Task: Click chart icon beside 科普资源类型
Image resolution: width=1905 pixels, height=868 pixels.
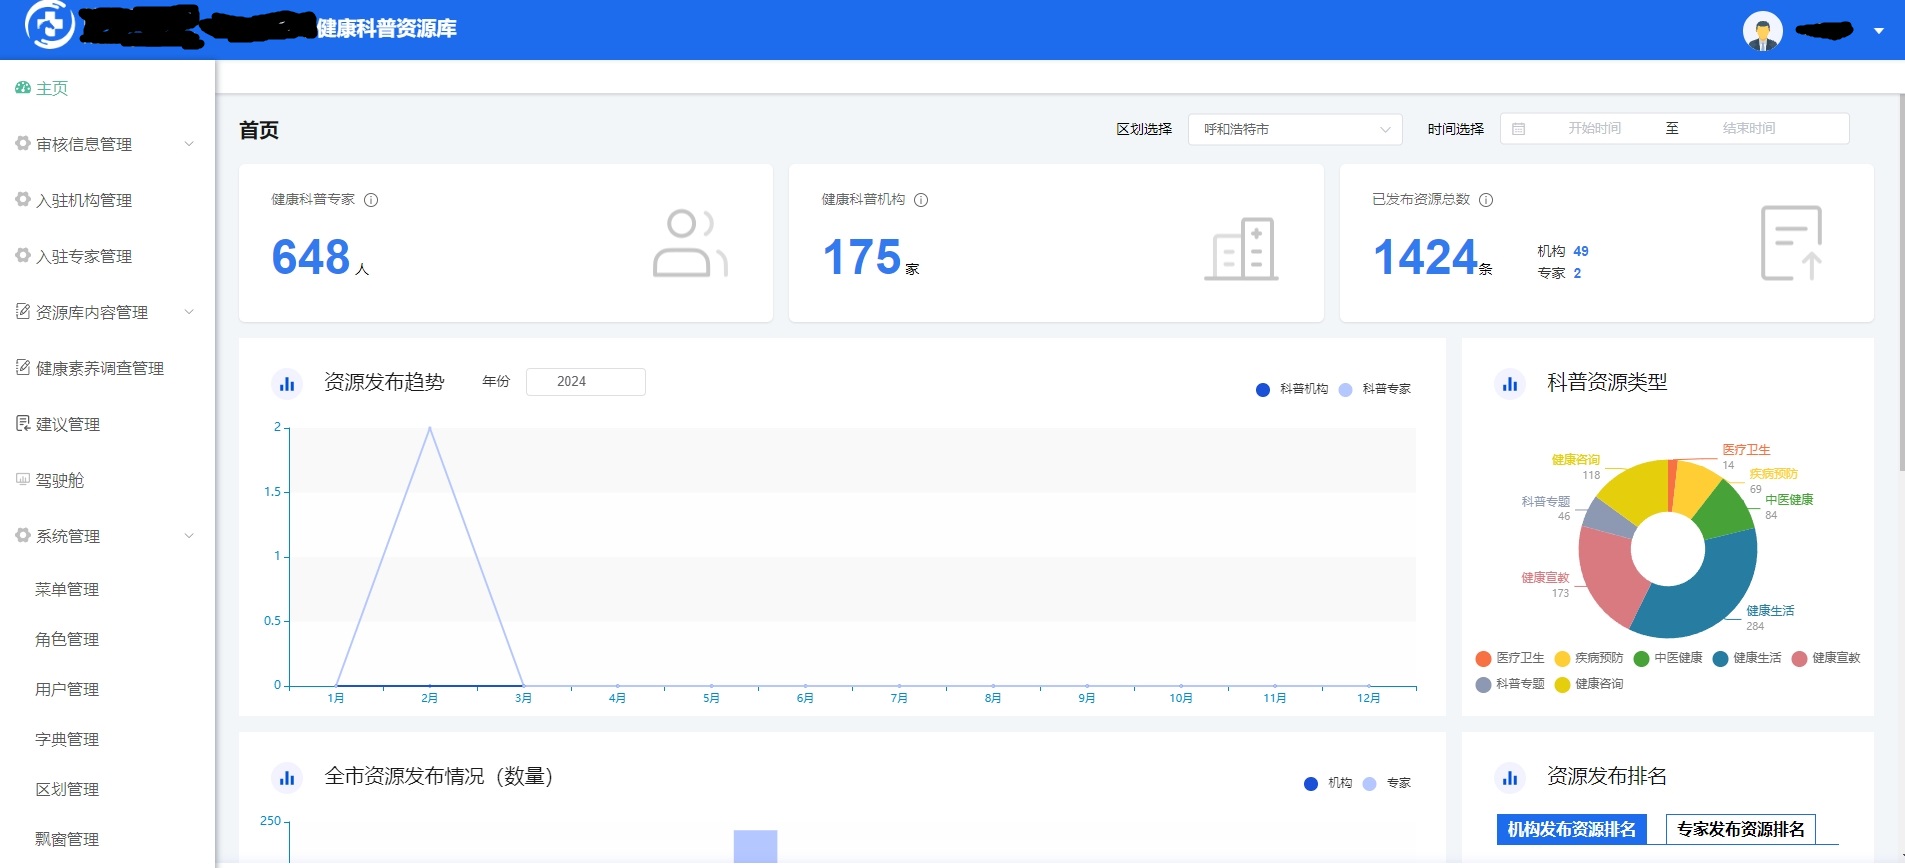Action: 1510,383
